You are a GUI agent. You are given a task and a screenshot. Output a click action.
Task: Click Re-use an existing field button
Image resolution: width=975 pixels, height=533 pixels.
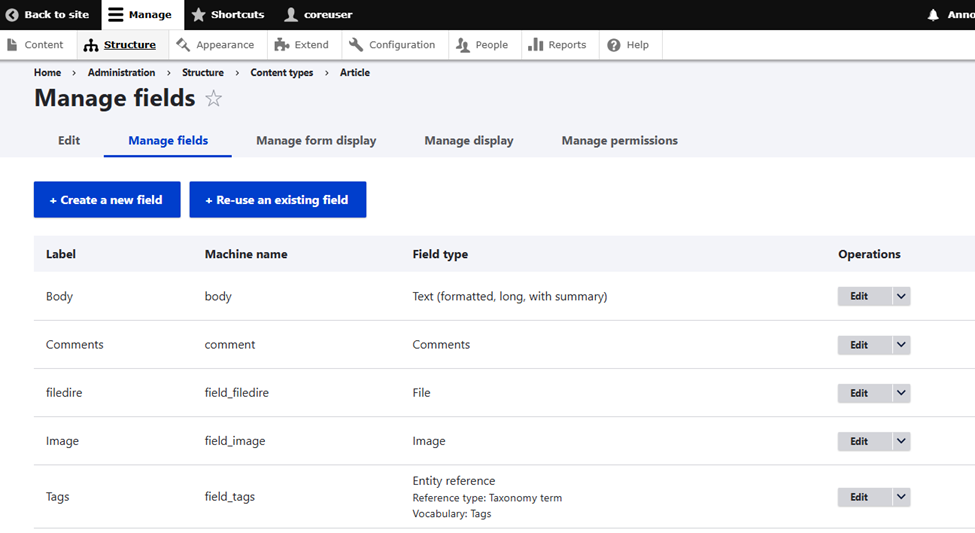click(278, 200)
